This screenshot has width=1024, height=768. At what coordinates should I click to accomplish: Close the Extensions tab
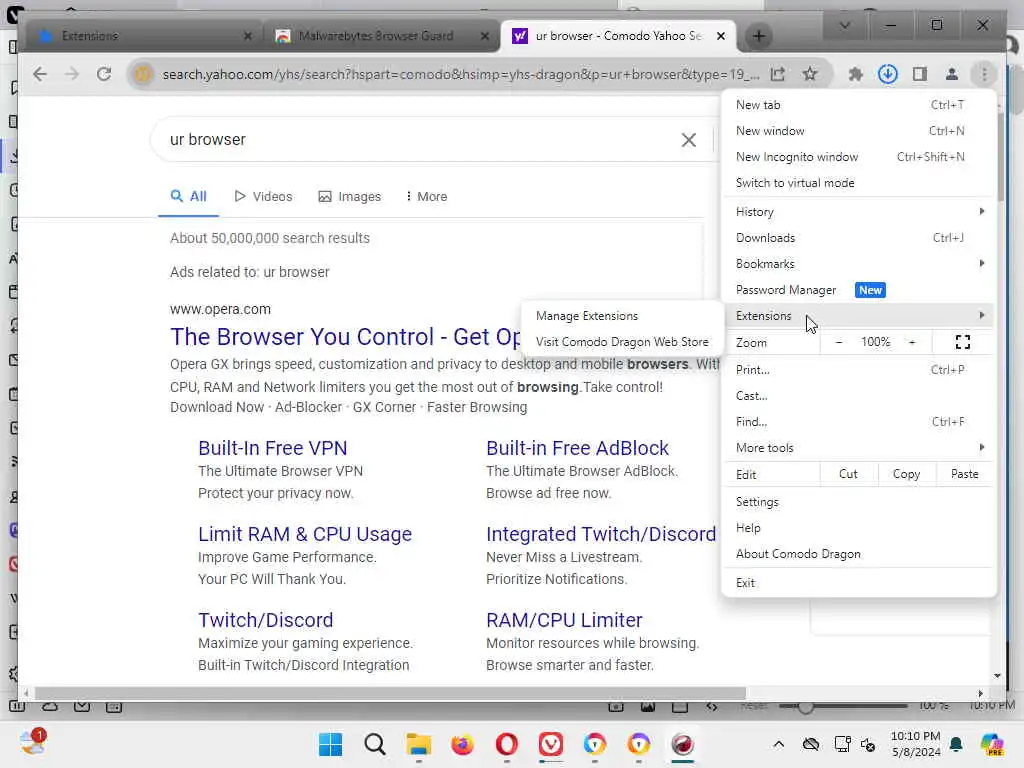click(x=248, y=36)
